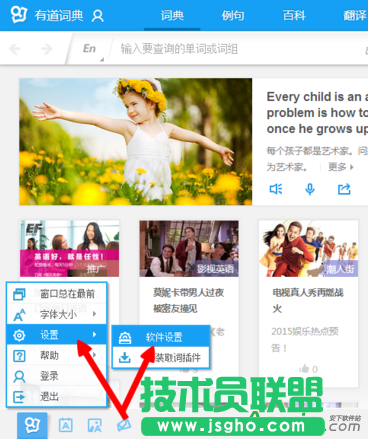Click the download icon for word-capture plugin
Viewport: 368px width, 442px height.
coord(125,358)
